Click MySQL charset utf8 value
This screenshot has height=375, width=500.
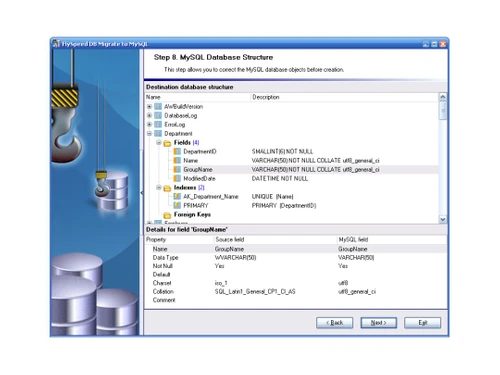(x=343, y=283)
